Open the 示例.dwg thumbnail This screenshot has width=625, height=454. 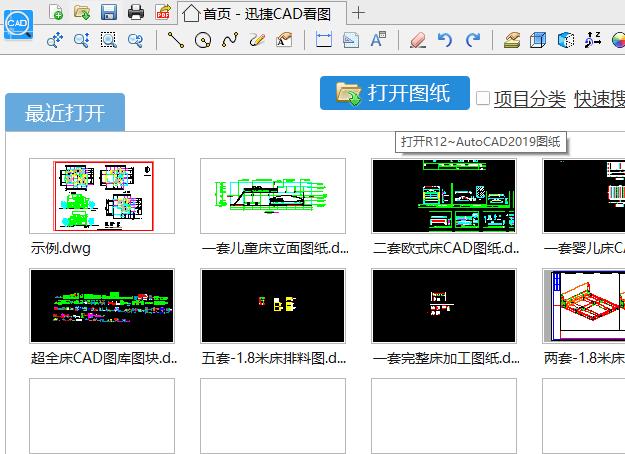[102, 196]
